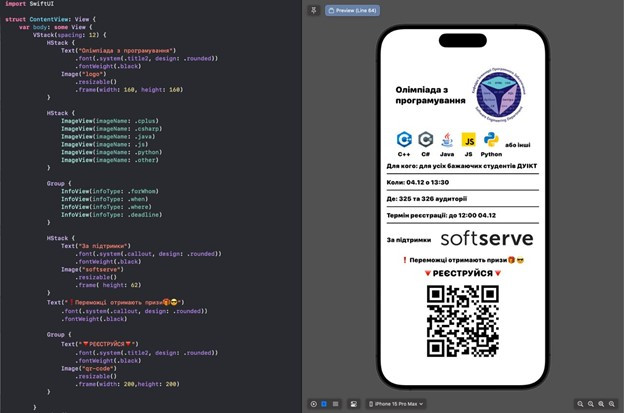Open the iPhone 15 Pro Max device dropdown
Viewport: 624px width, 413px height.
pyautogui.click(x=396, y=404)
